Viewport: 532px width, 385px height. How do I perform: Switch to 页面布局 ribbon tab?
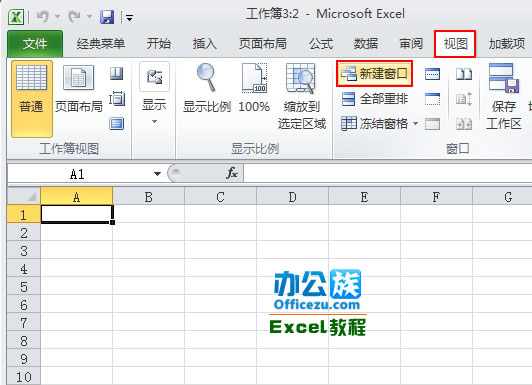point(263,44)
